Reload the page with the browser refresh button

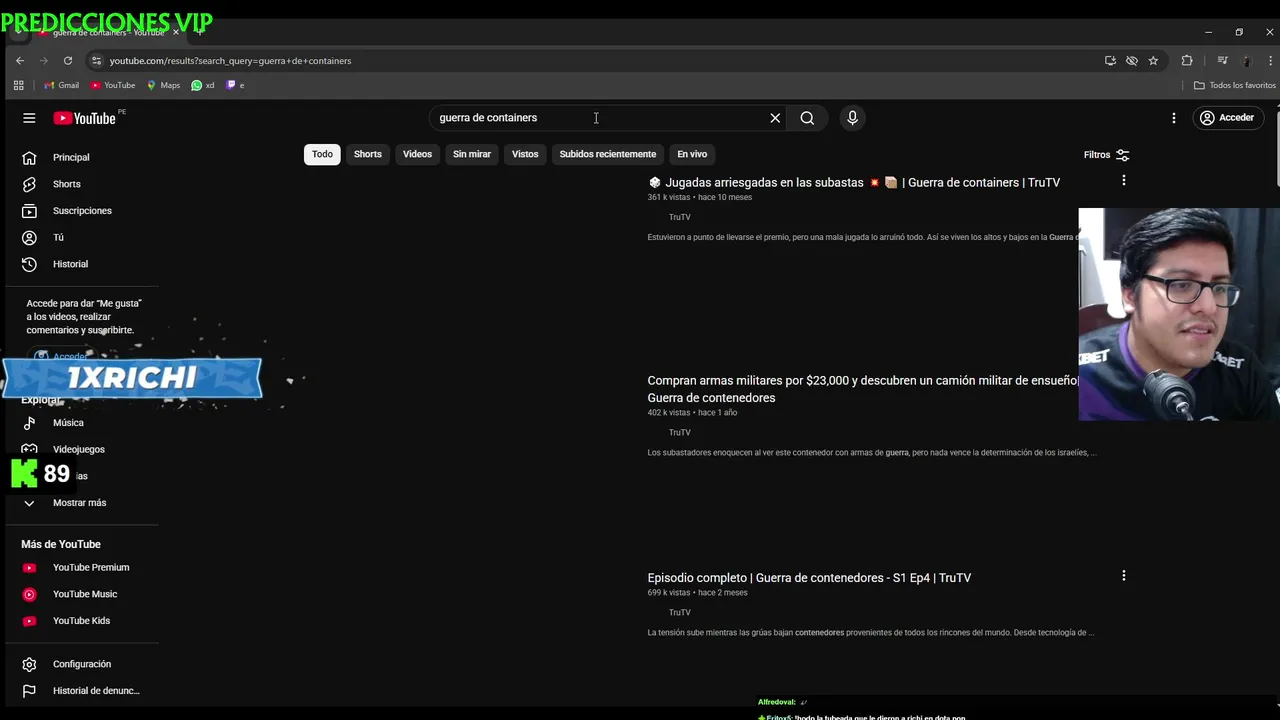coord(68,61)
